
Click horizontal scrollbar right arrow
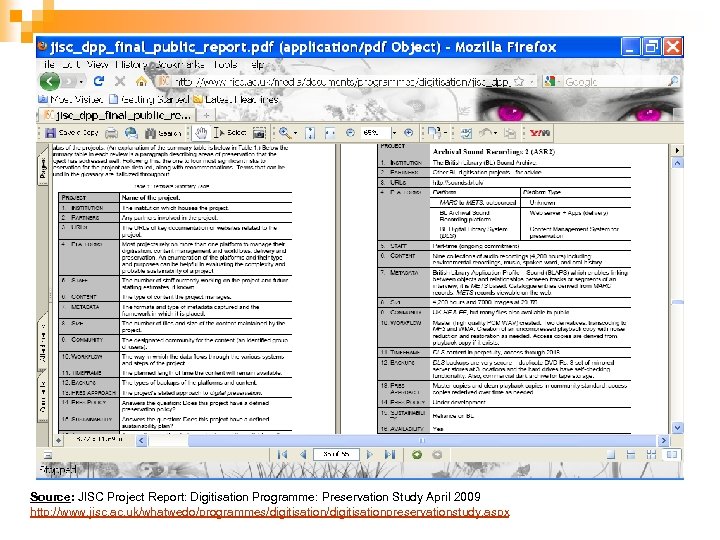pos(663,440)
